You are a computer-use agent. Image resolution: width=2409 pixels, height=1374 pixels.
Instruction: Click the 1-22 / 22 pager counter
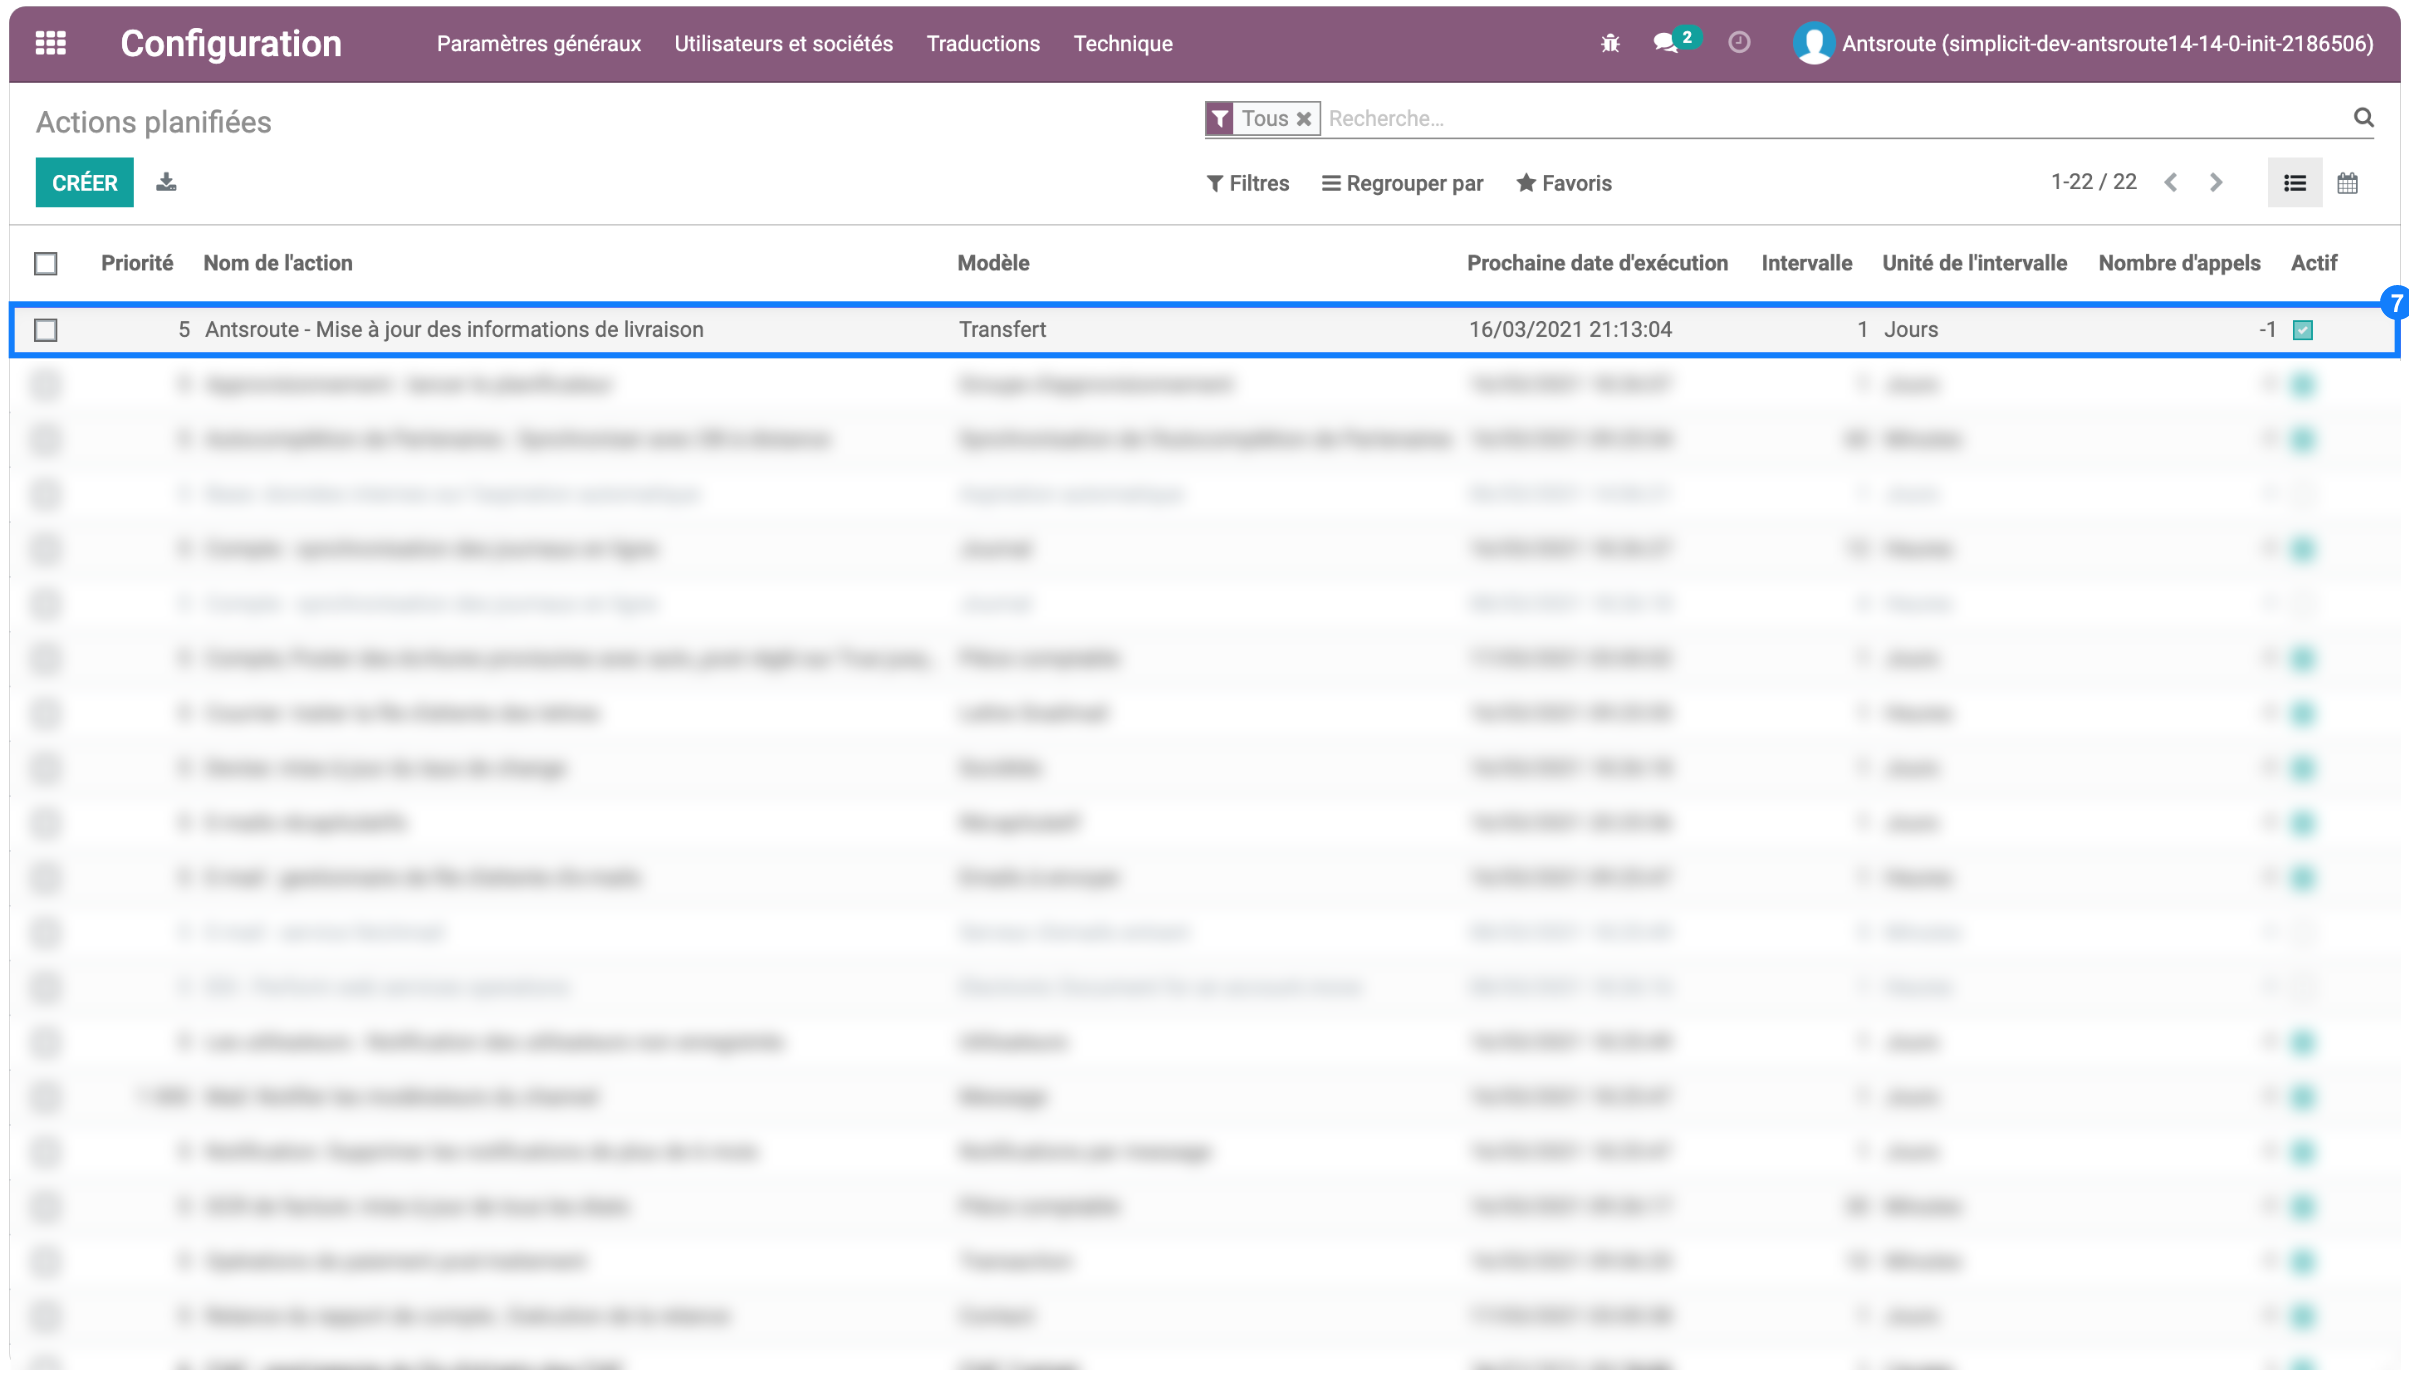click(x=2093, y=181)
